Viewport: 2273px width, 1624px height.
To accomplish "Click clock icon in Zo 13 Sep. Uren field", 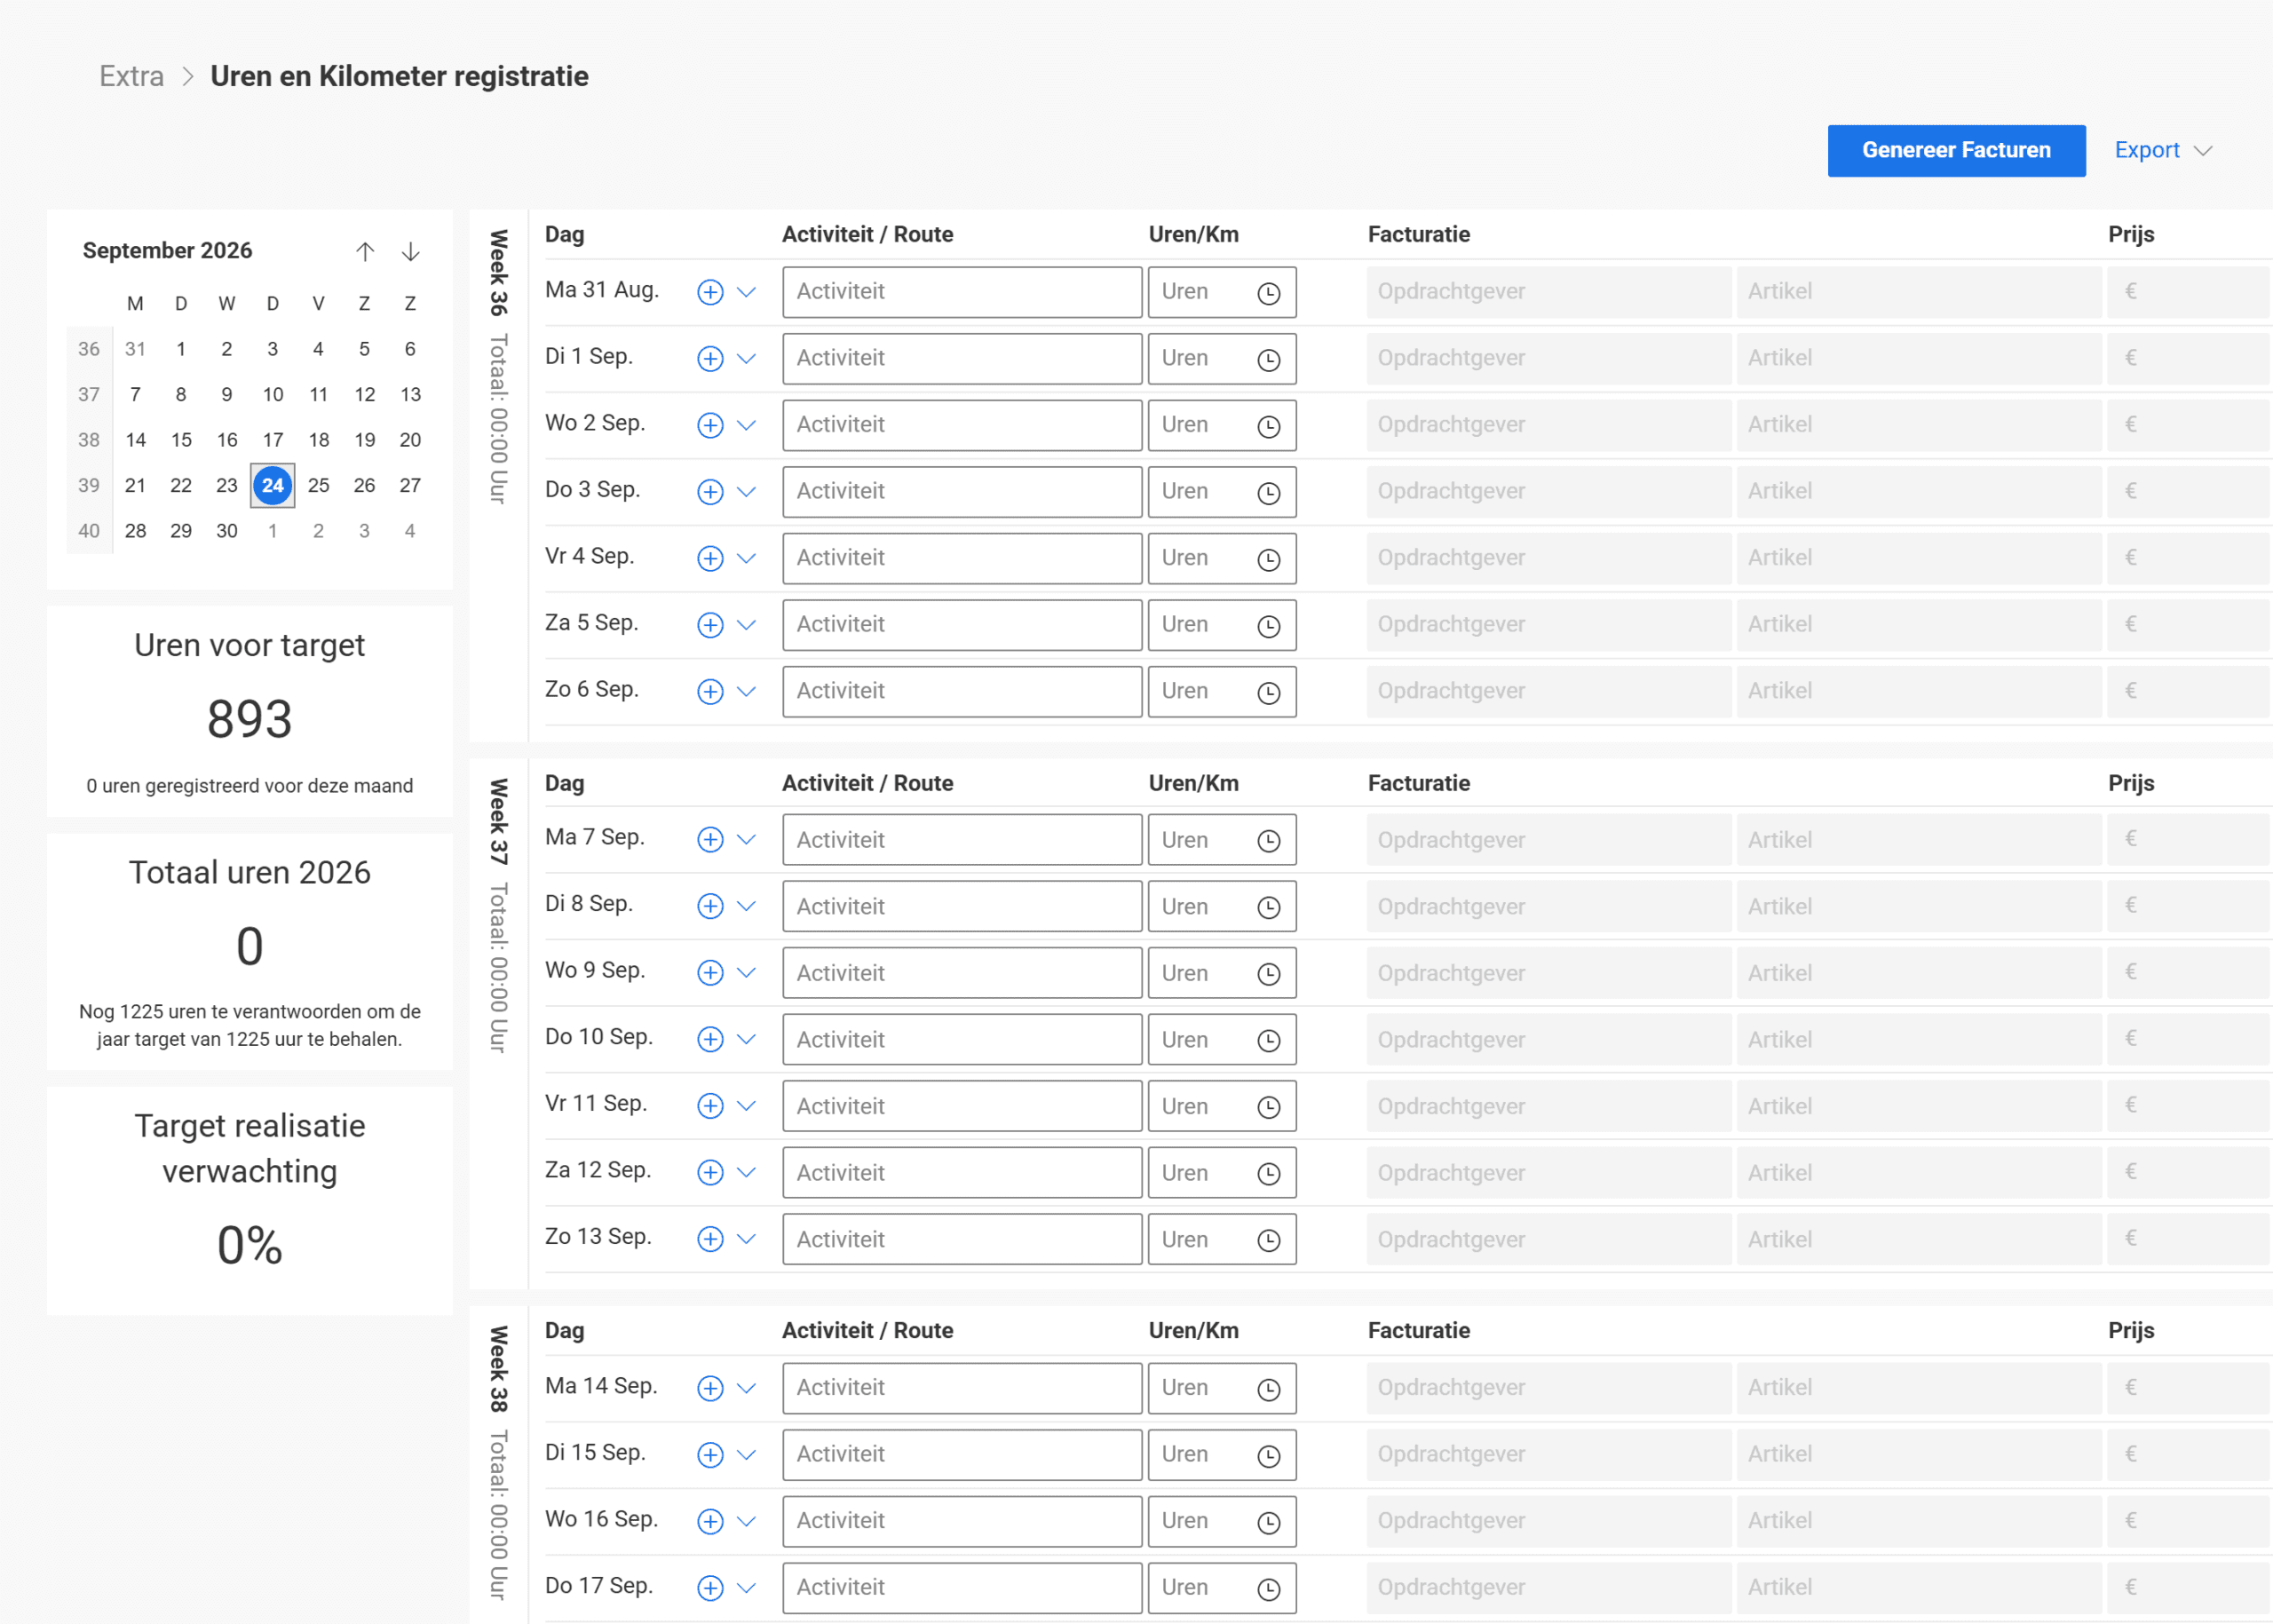I will click(x=1268, y=1240).
